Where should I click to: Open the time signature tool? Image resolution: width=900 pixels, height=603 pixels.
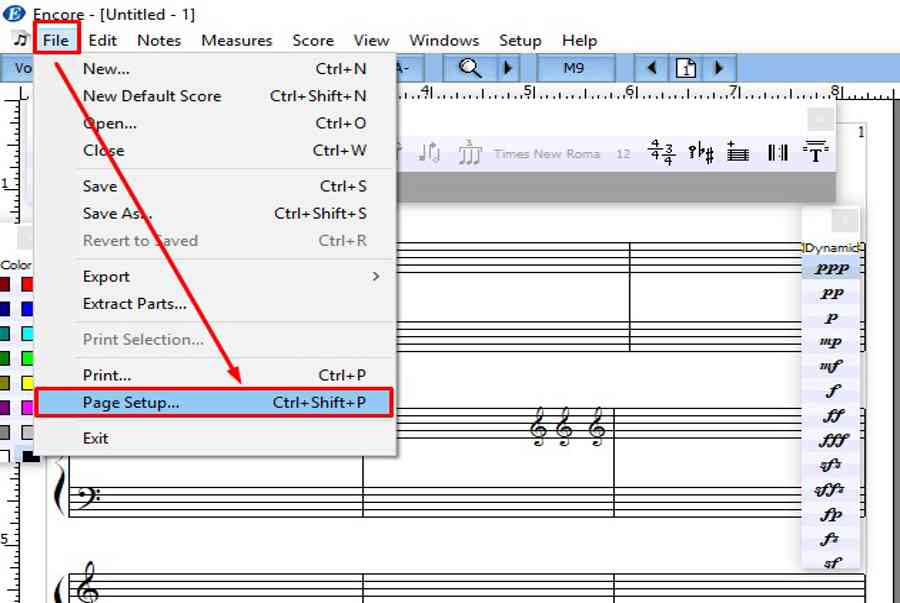(x=661, y=153)
